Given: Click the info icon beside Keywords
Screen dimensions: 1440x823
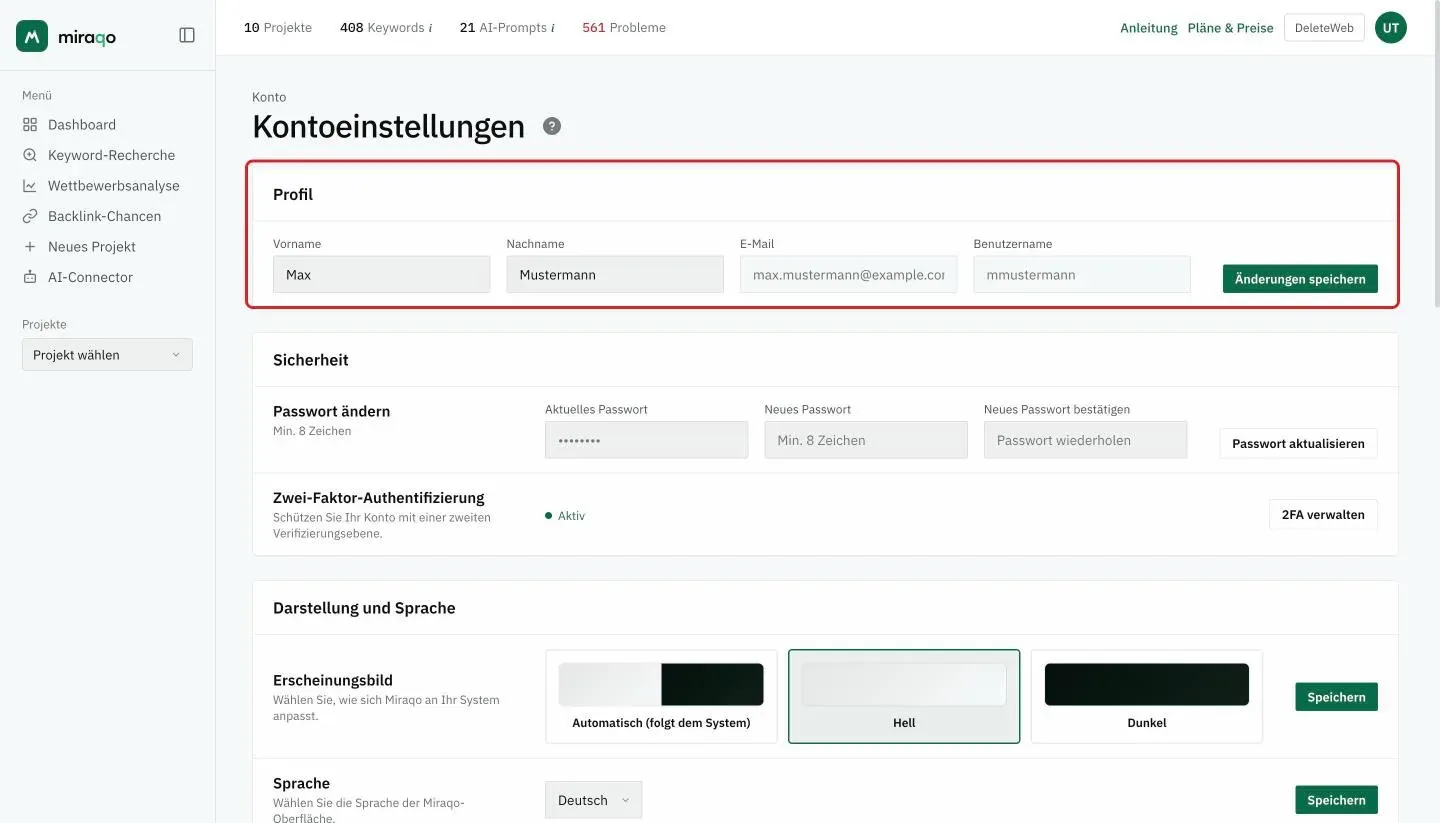Looking at the screenshot, I should point(430,28).
